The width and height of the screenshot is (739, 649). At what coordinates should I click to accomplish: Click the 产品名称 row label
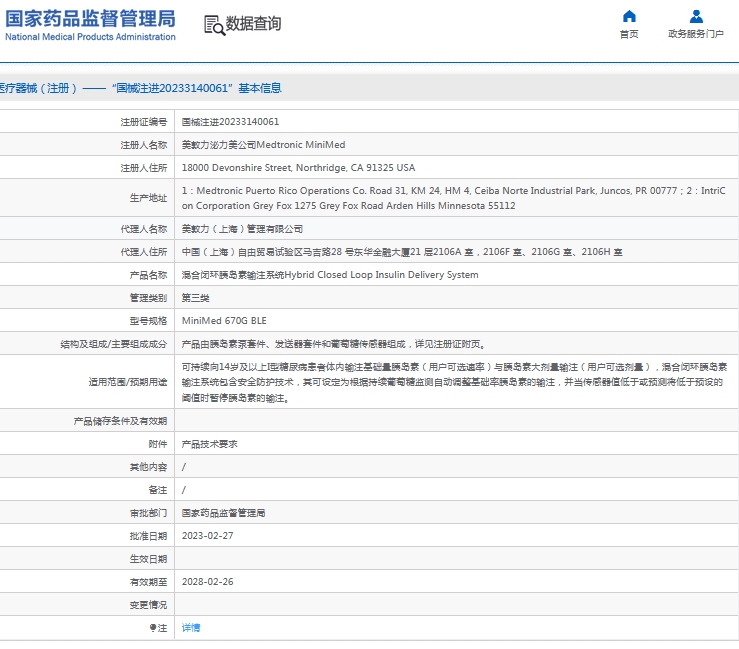point(148,275)
